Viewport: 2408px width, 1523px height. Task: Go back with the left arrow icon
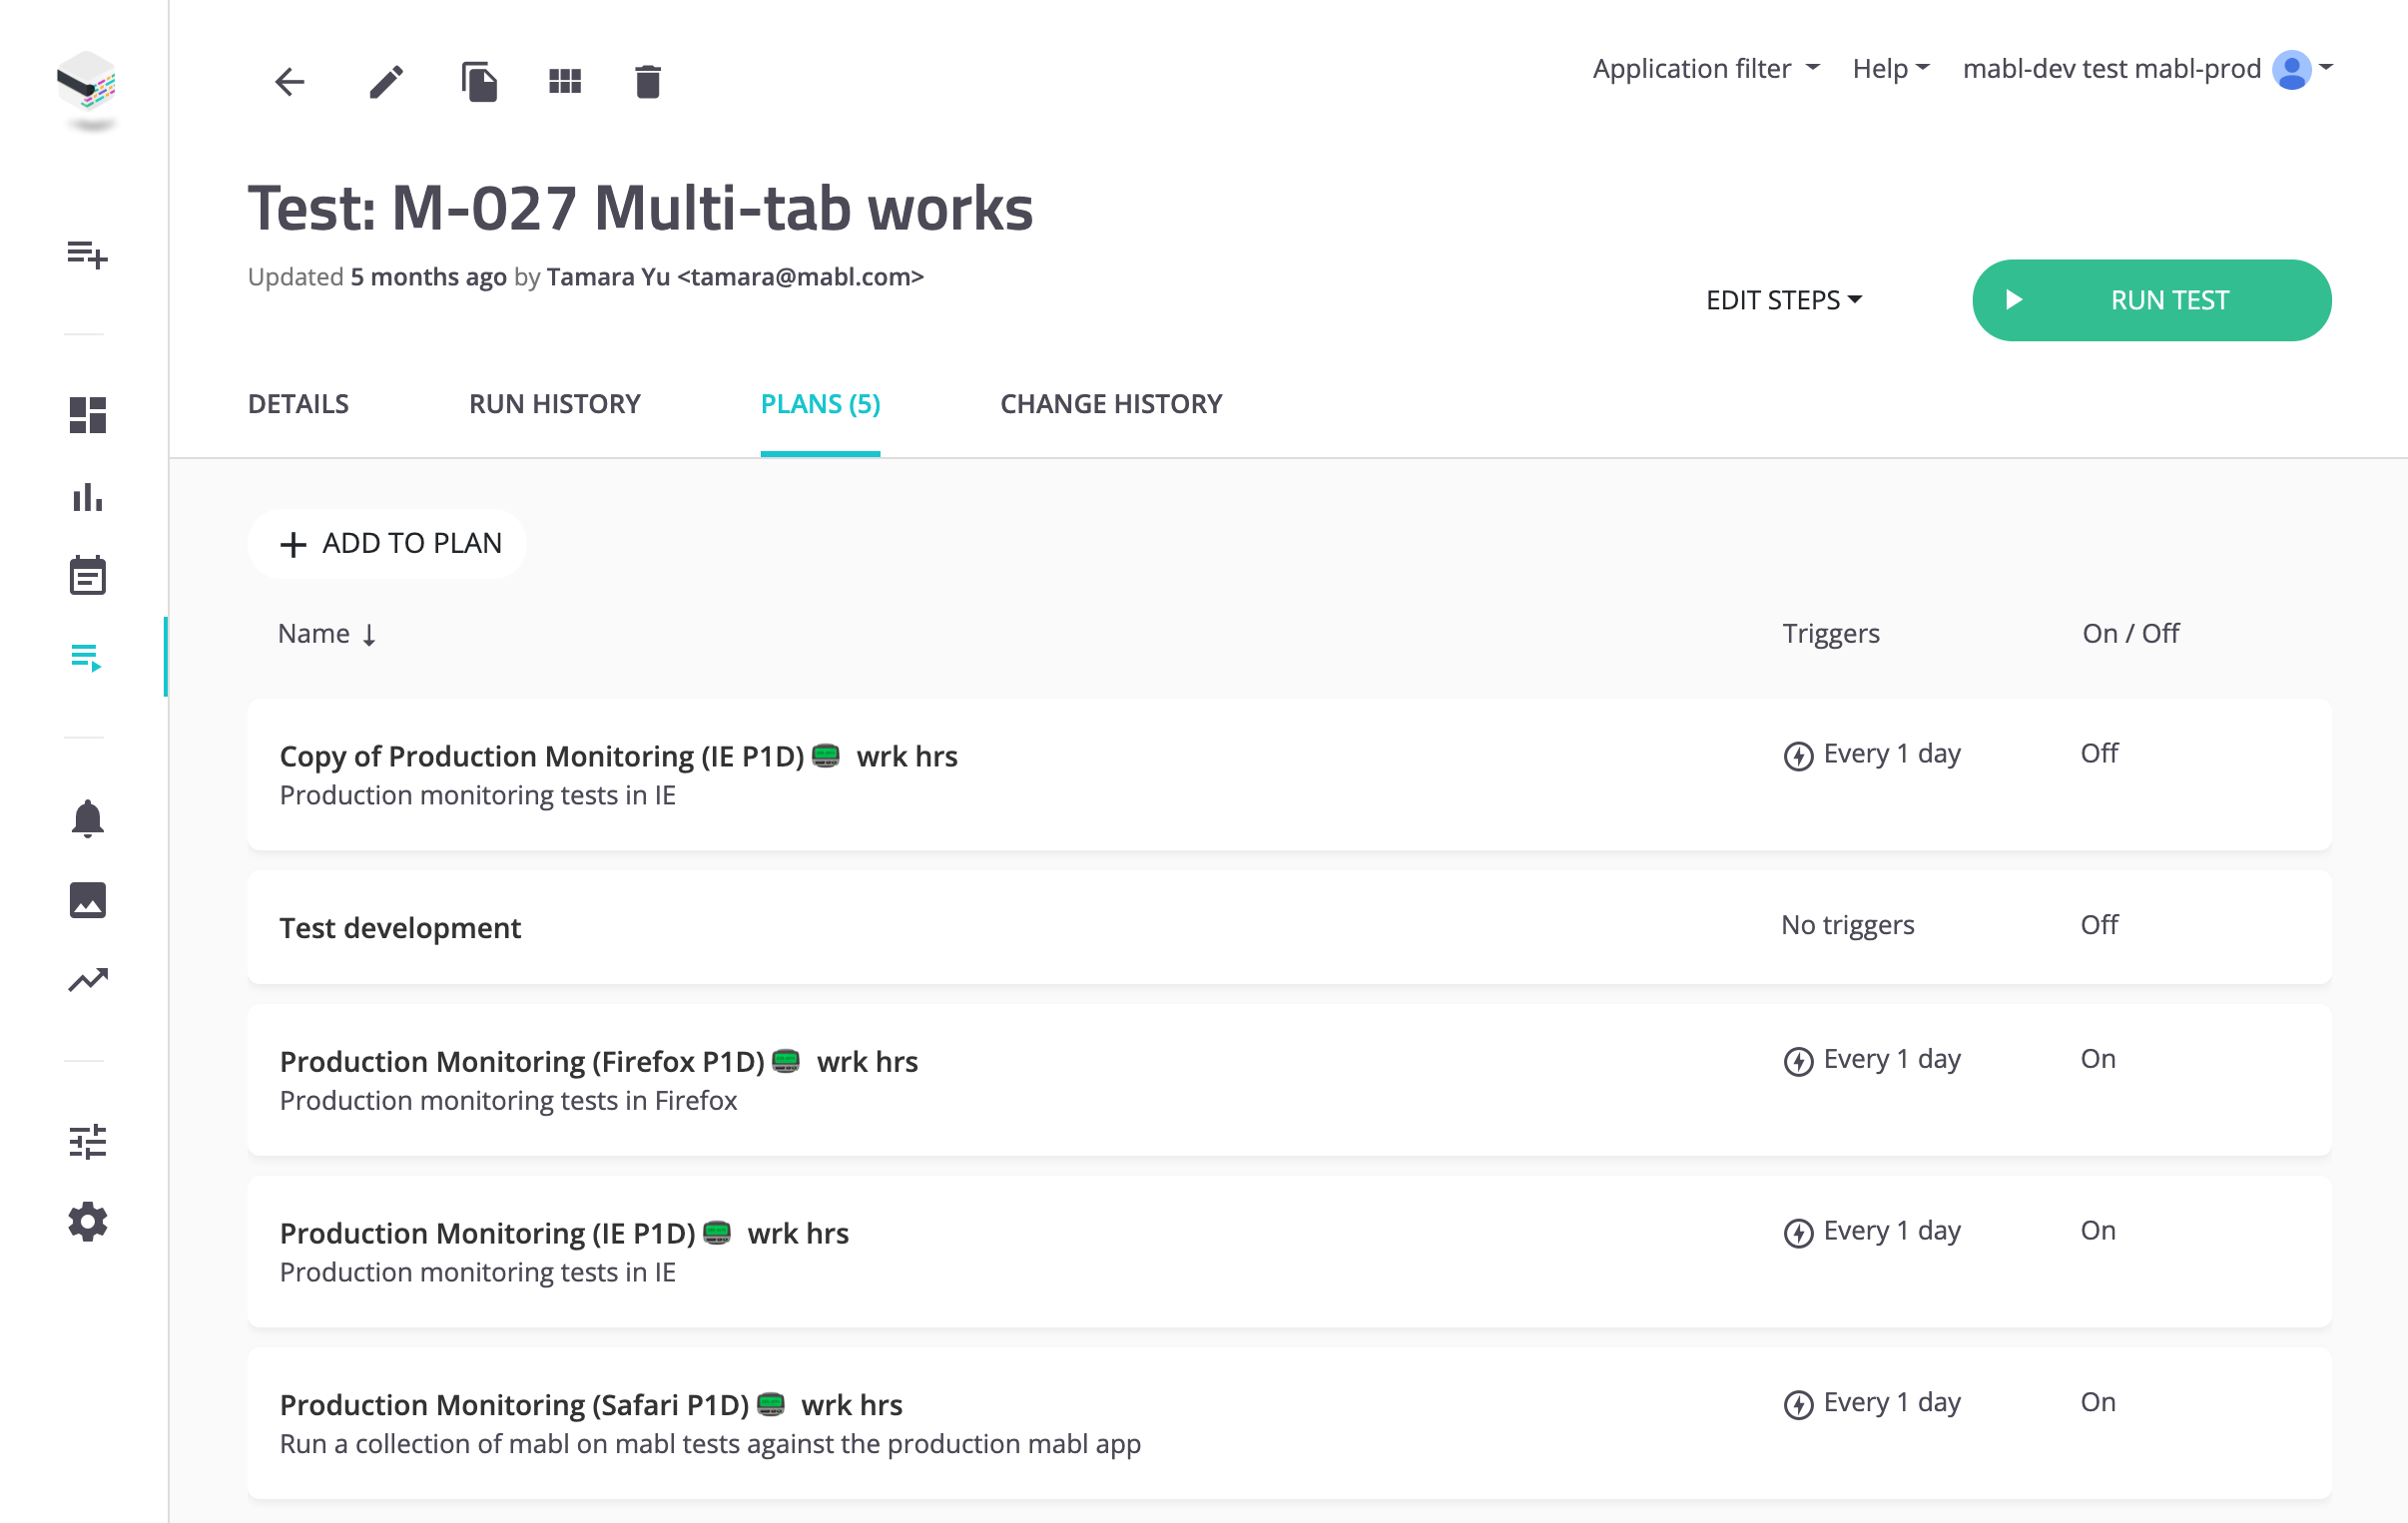click(x=289, y=81)
